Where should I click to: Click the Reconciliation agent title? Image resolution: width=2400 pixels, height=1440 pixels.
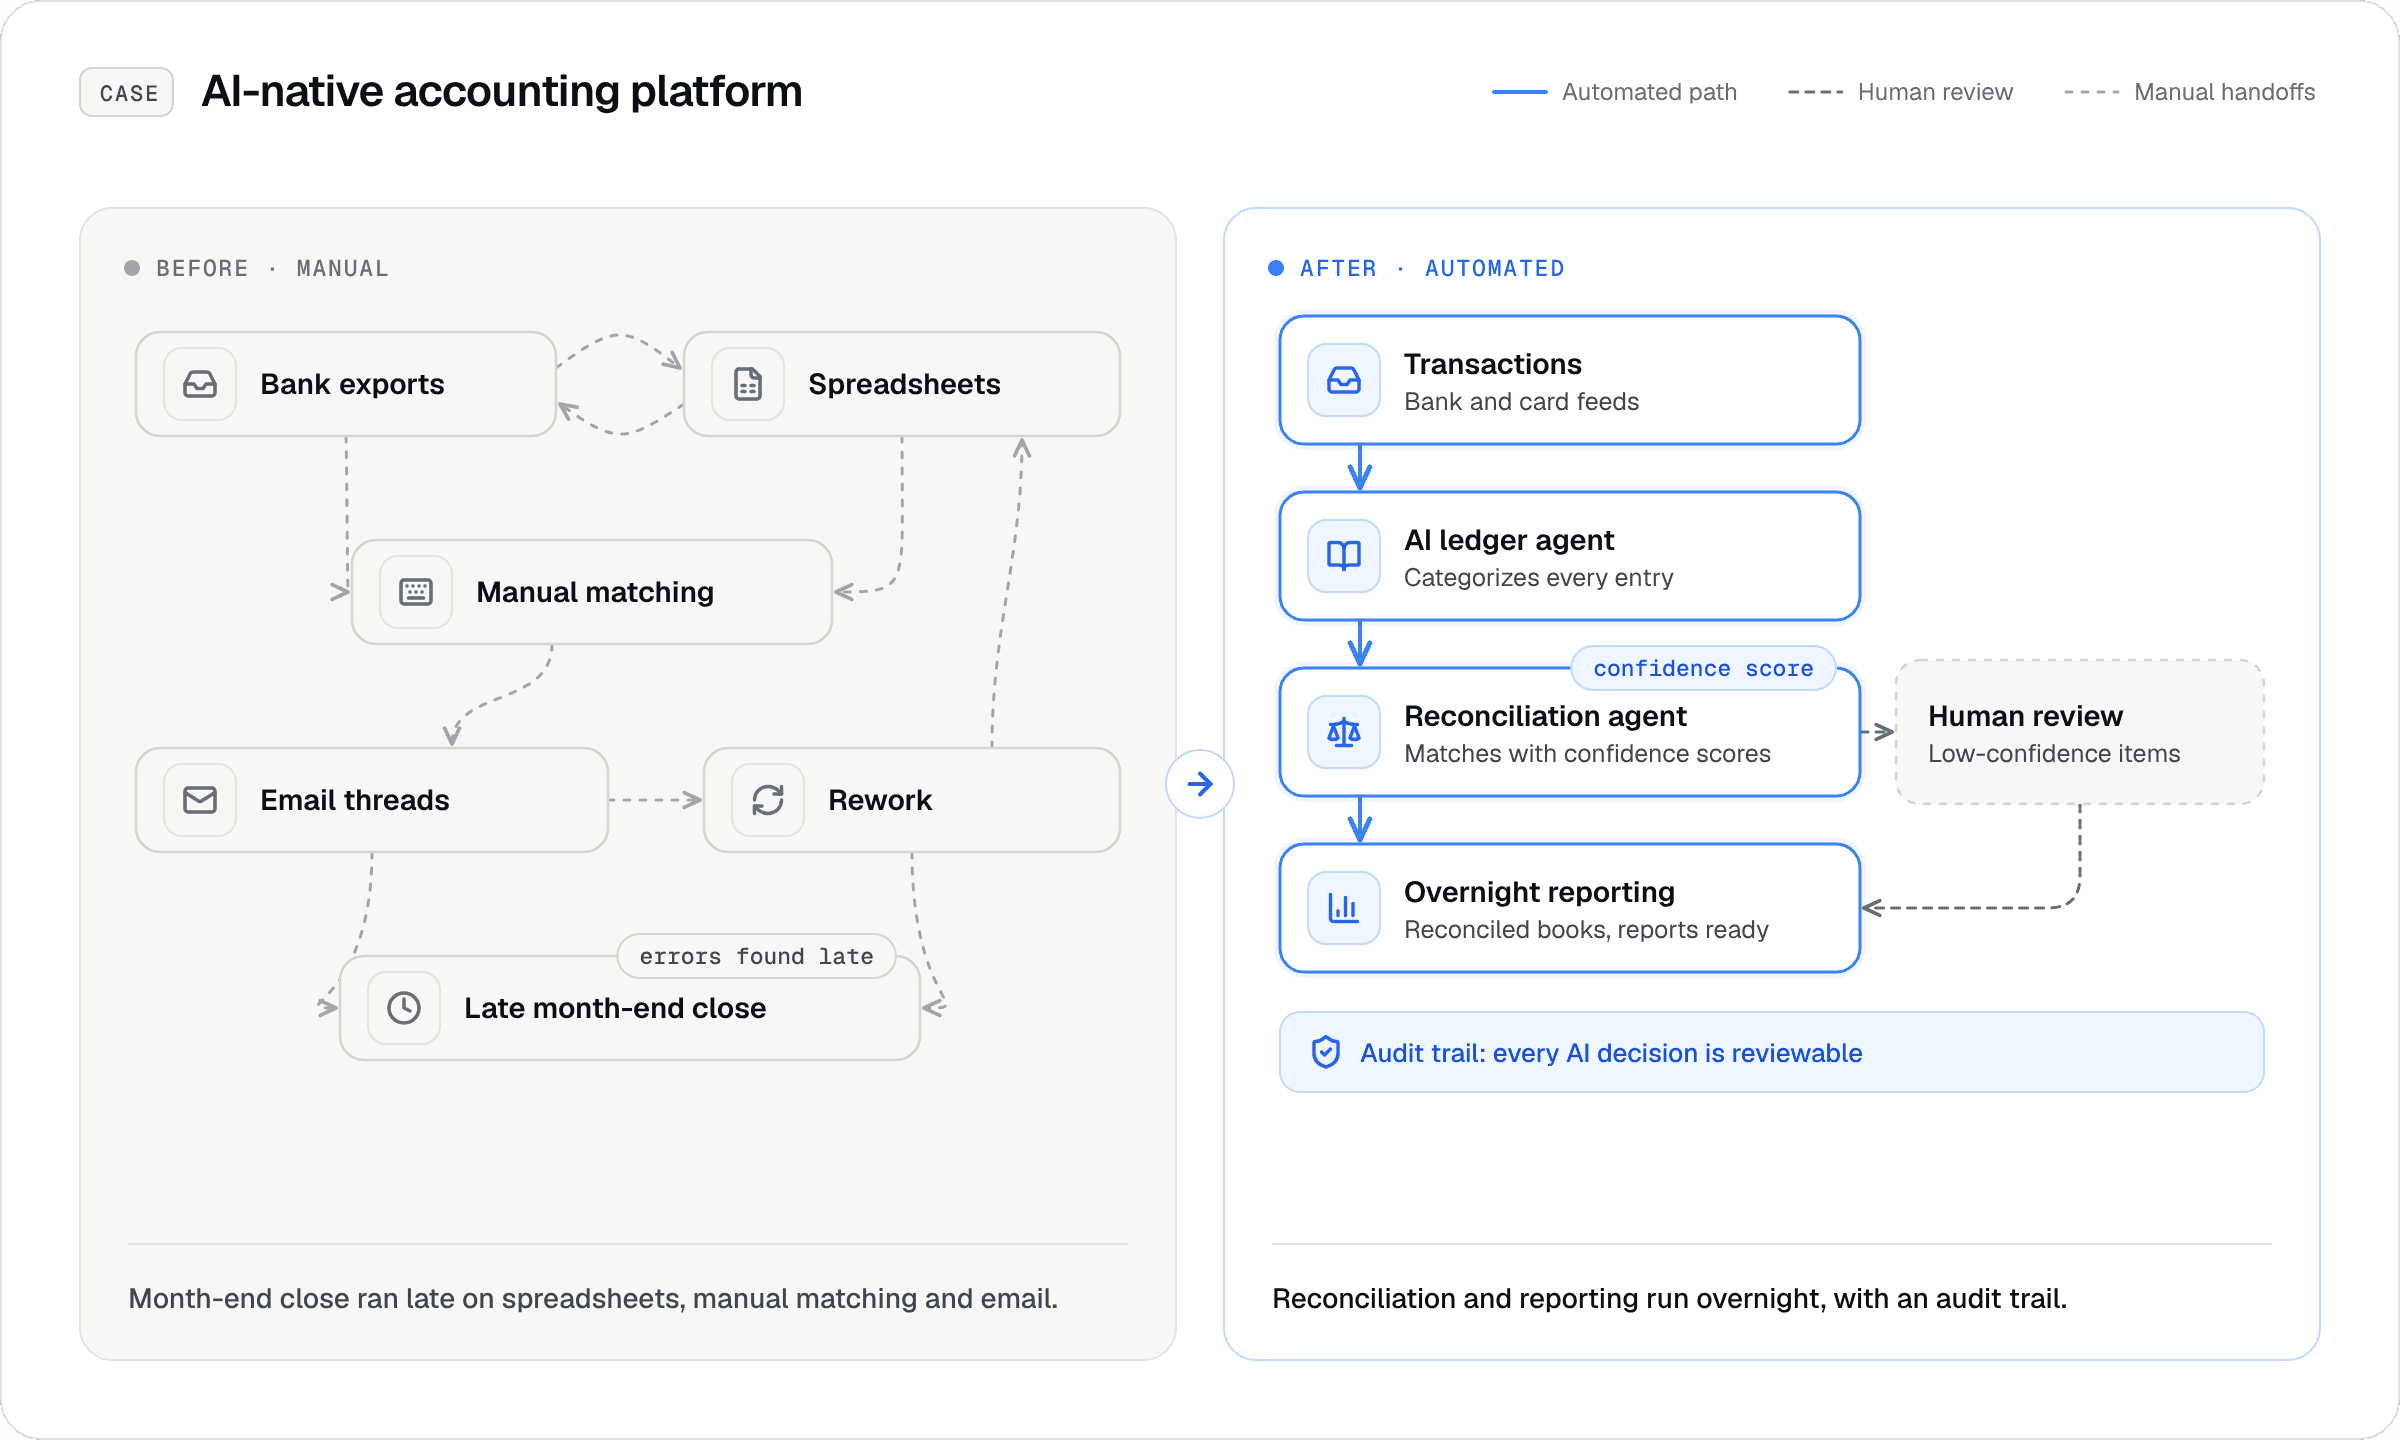click(x=1545, y=716)
